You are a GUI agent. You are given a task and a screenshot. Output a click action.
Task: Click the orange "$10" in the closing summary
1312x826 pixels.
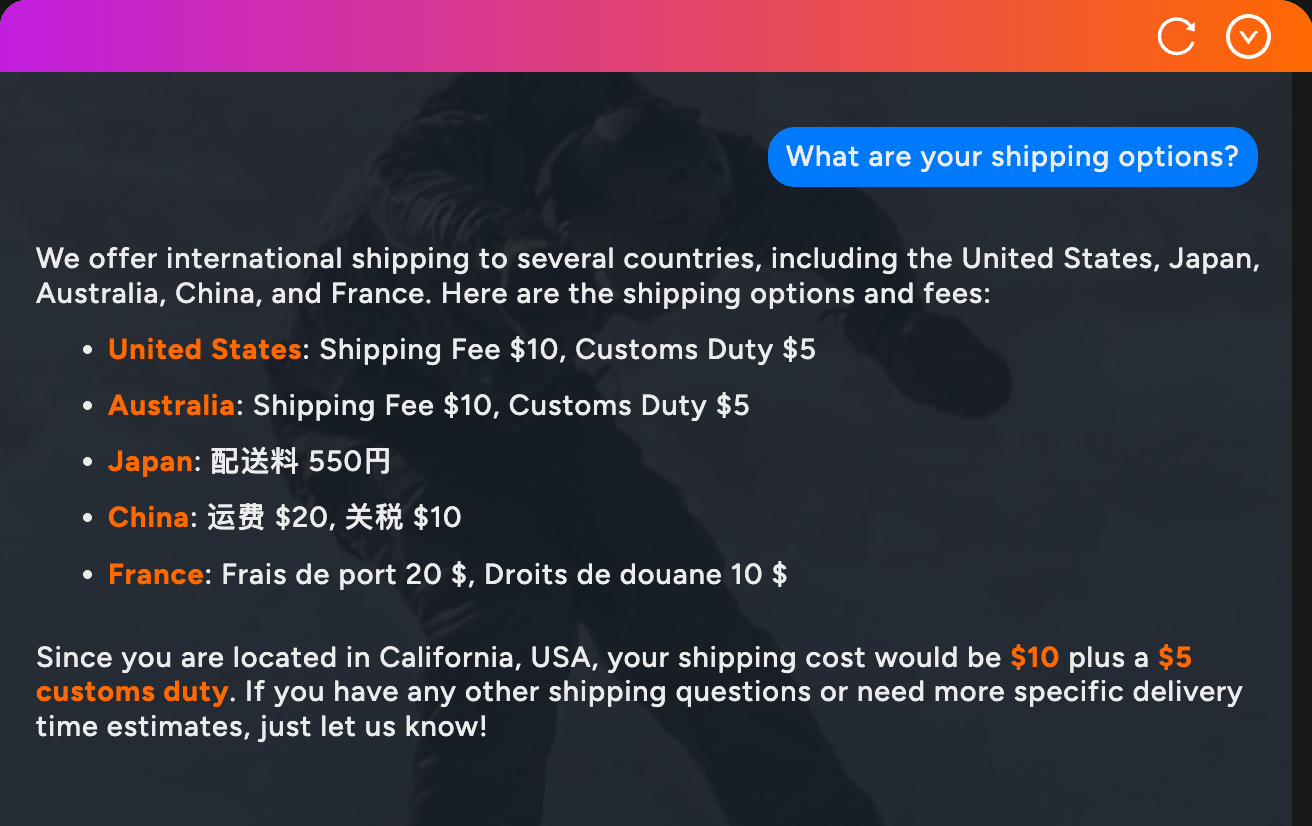pos(1034,657)
